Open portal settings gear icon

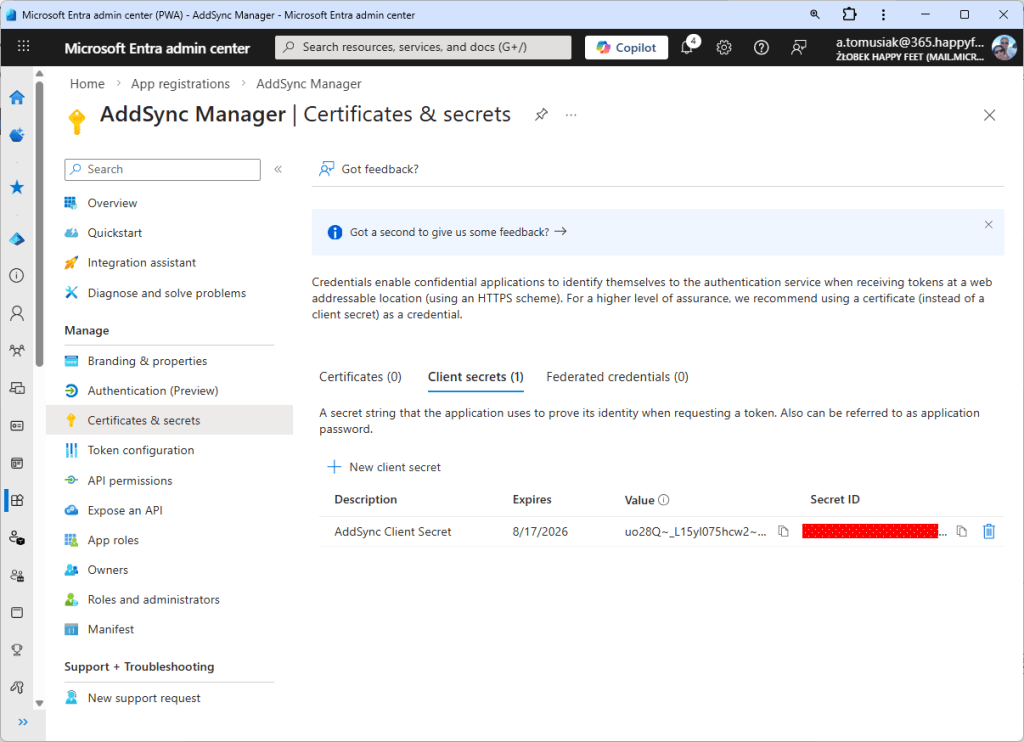tap(724, 47)
